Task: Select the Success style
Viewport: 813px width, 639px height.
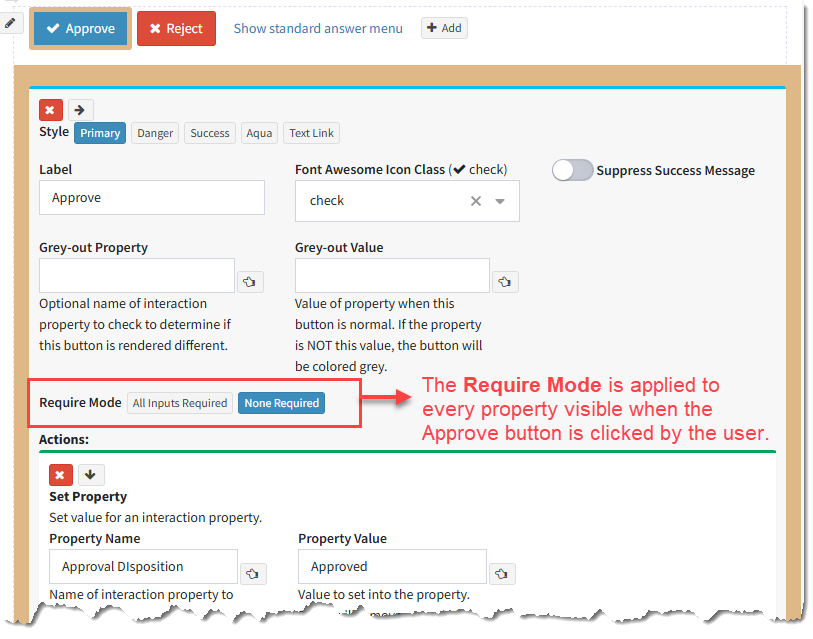Action: 209,133
